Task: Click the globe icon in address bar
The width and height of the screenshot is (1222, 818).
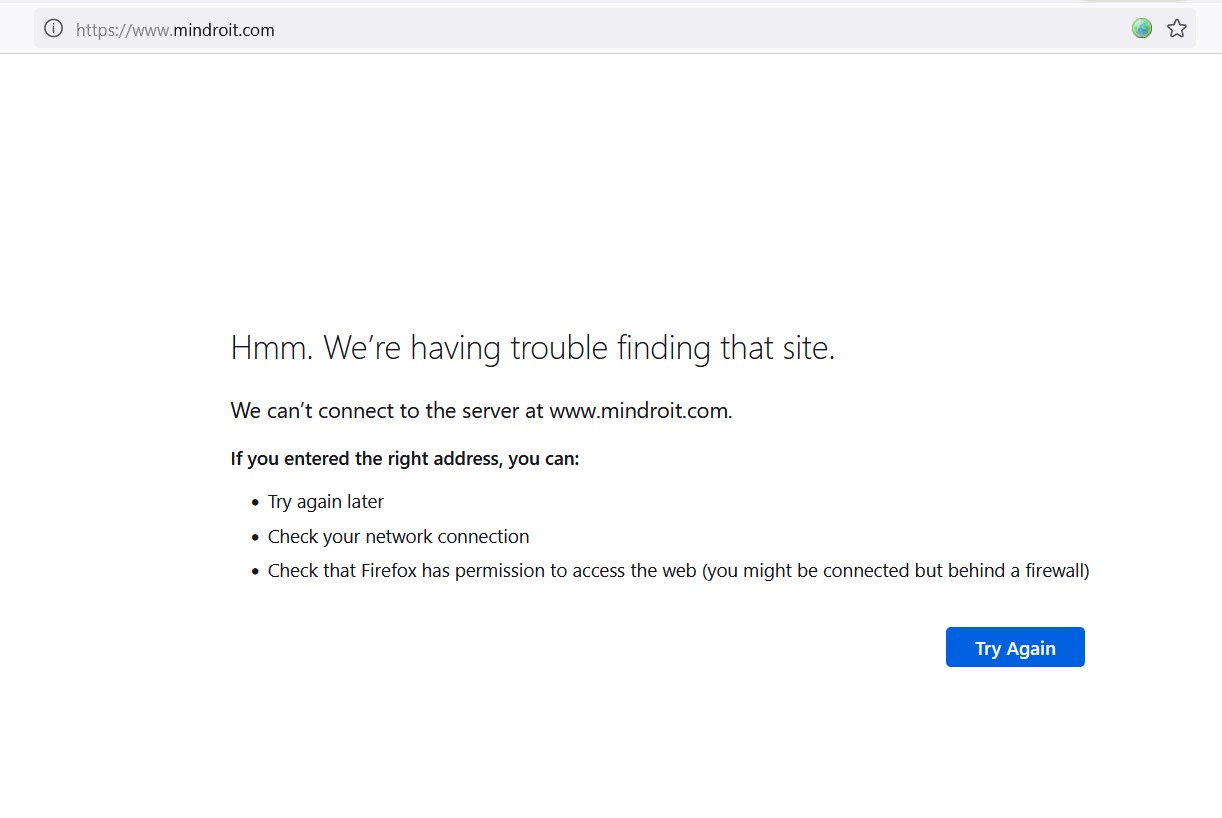Action: [1142, 29]
